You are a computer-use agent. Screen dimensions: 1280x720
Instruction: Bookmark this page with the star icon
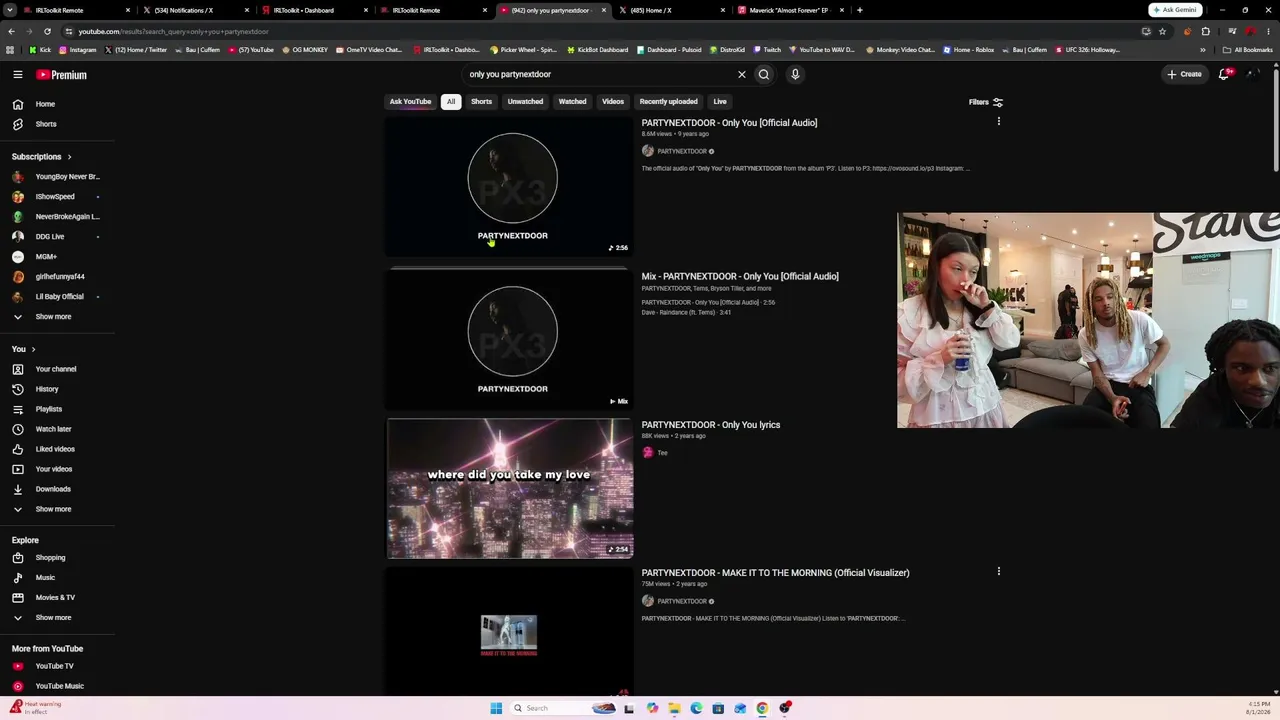coord(1162,31)
